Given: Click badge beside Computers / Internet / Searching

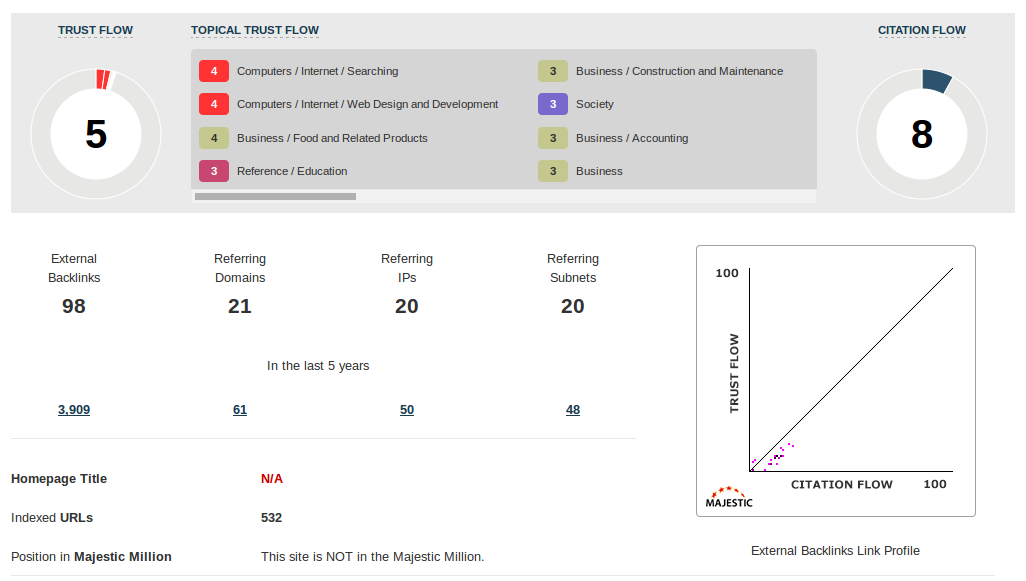Looking at the screenshot, I should point(214,71).
